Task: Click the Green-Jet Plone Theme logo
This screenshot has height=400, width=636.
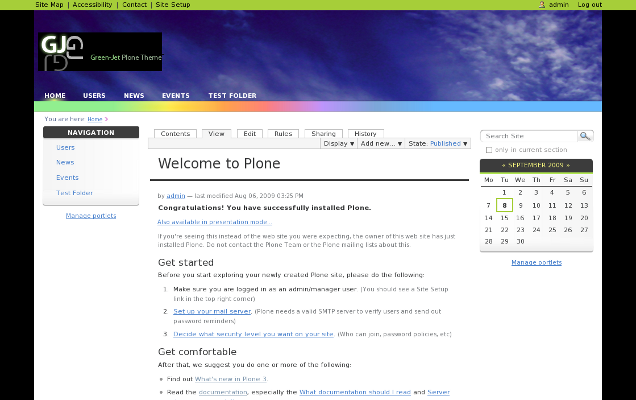Action: (100, 52)
